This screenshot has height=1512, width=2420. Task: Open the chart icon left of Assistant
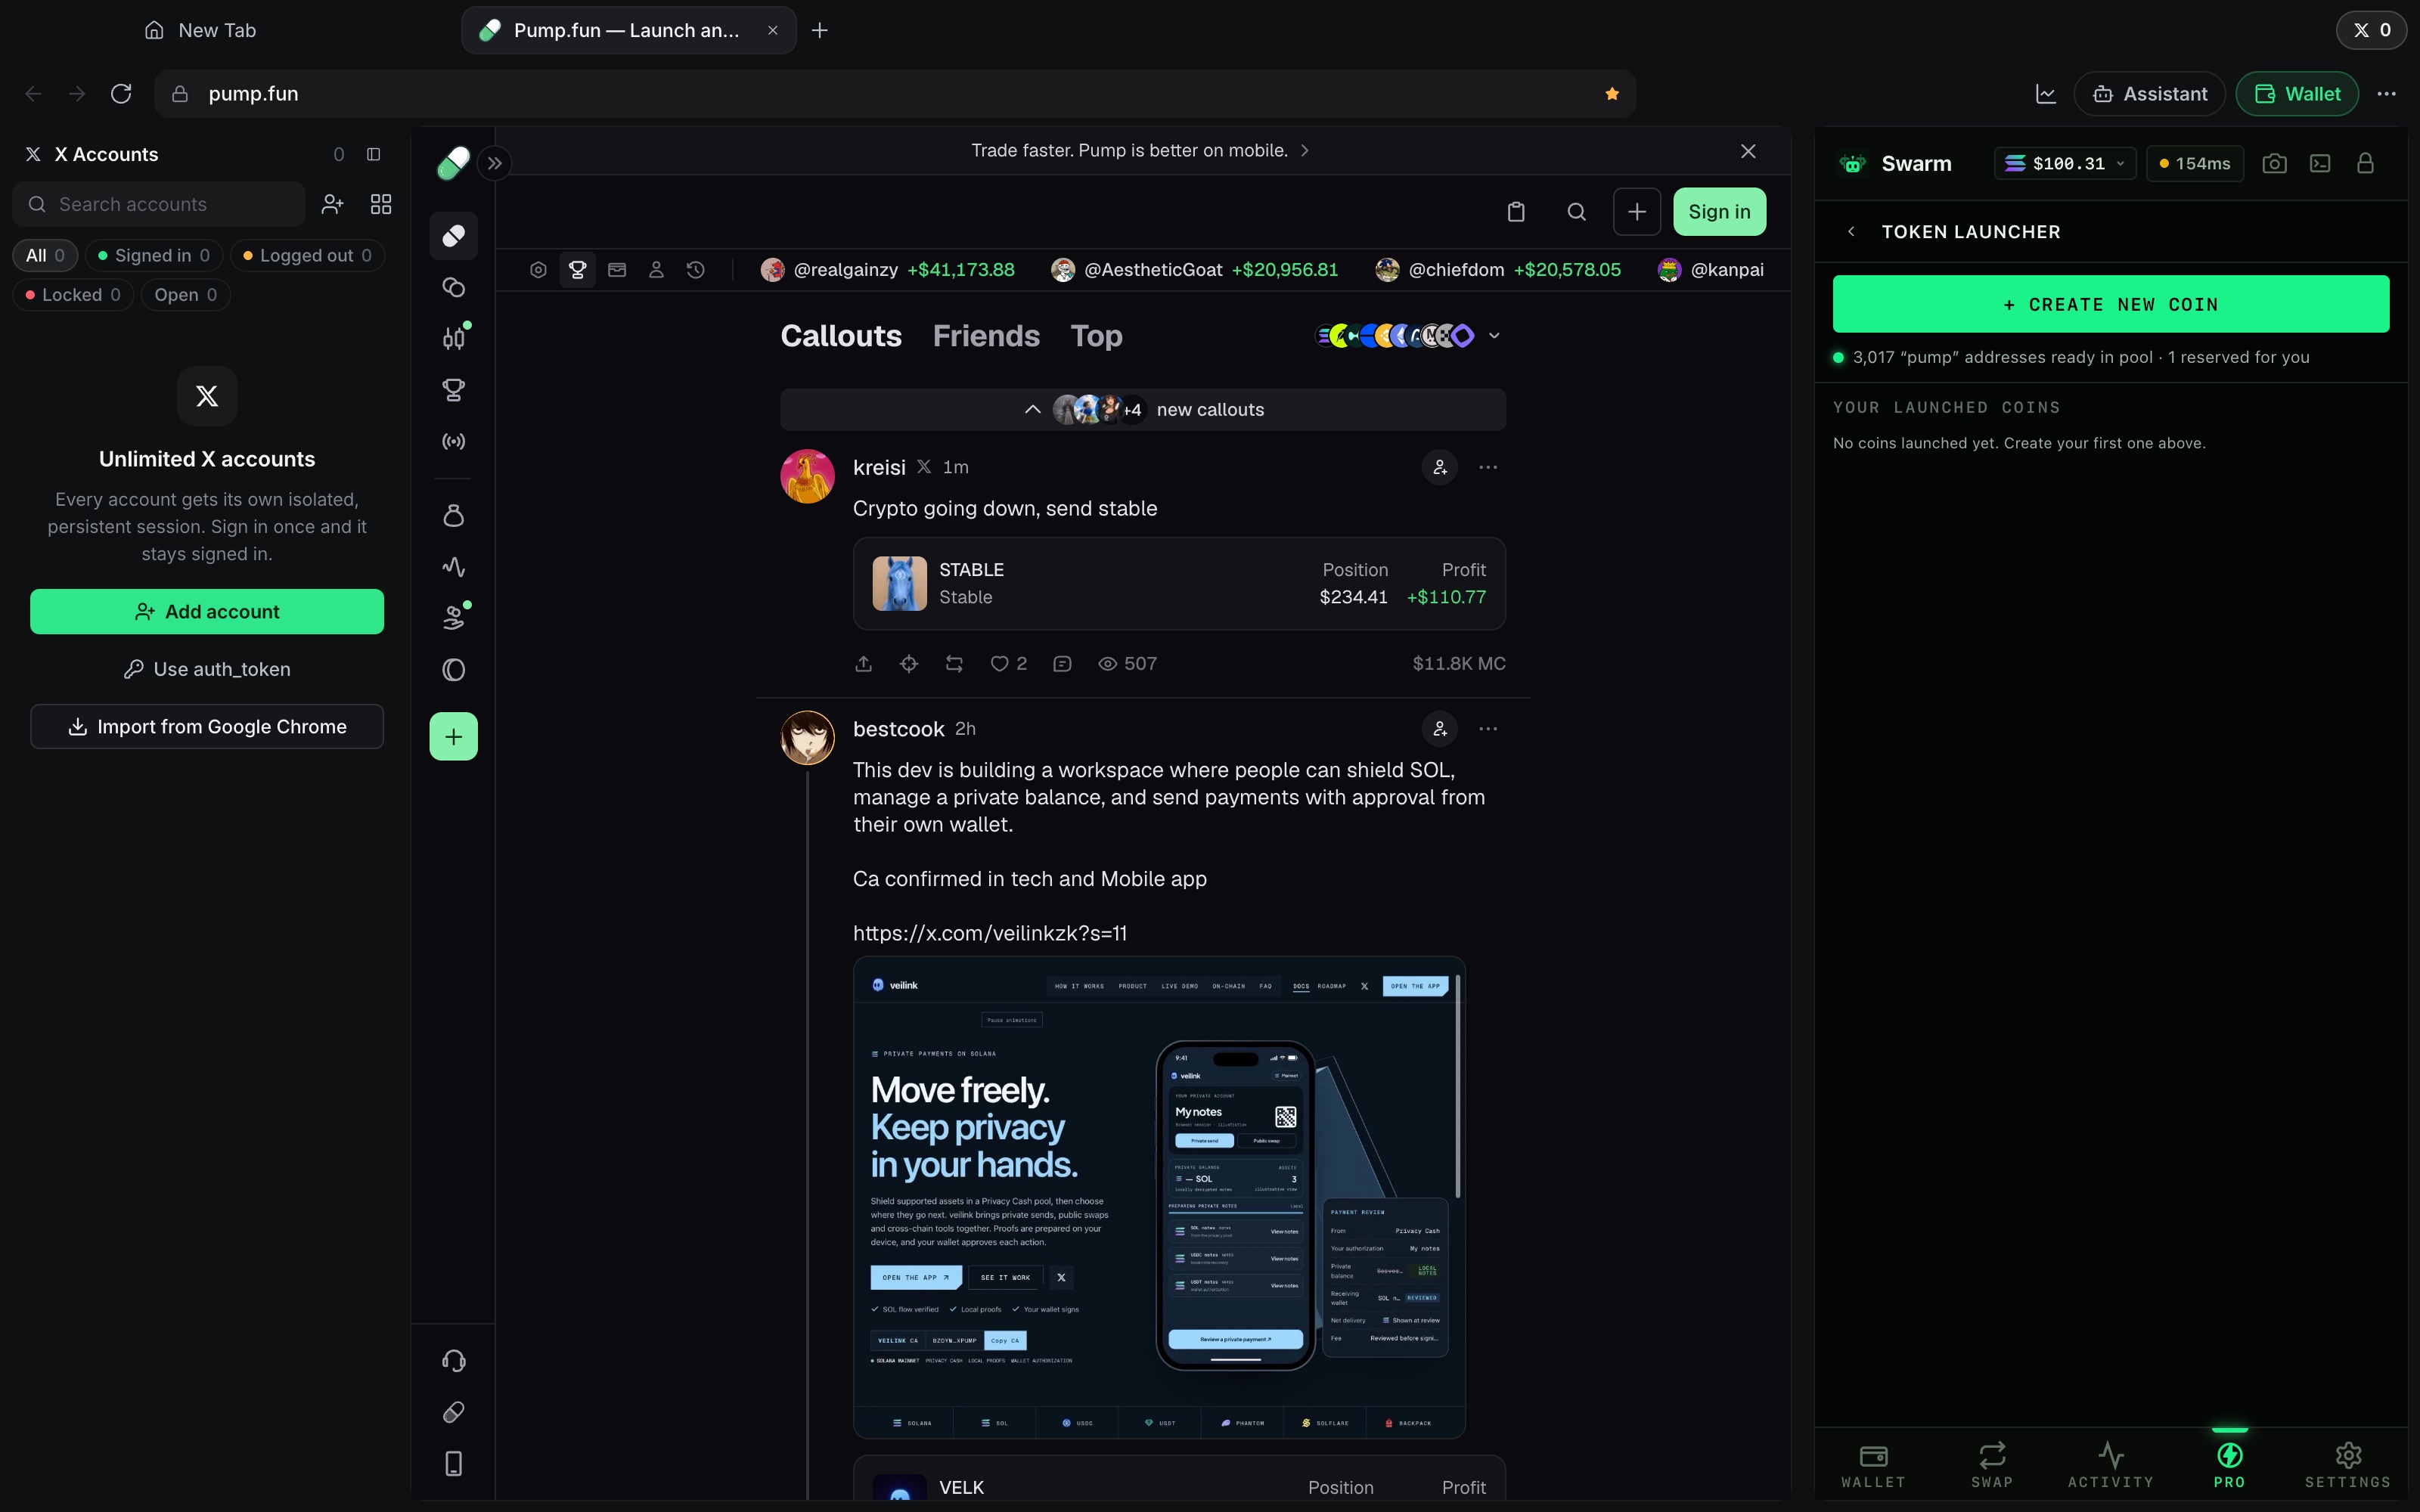pyautogui.click(x=2046, y=94)
